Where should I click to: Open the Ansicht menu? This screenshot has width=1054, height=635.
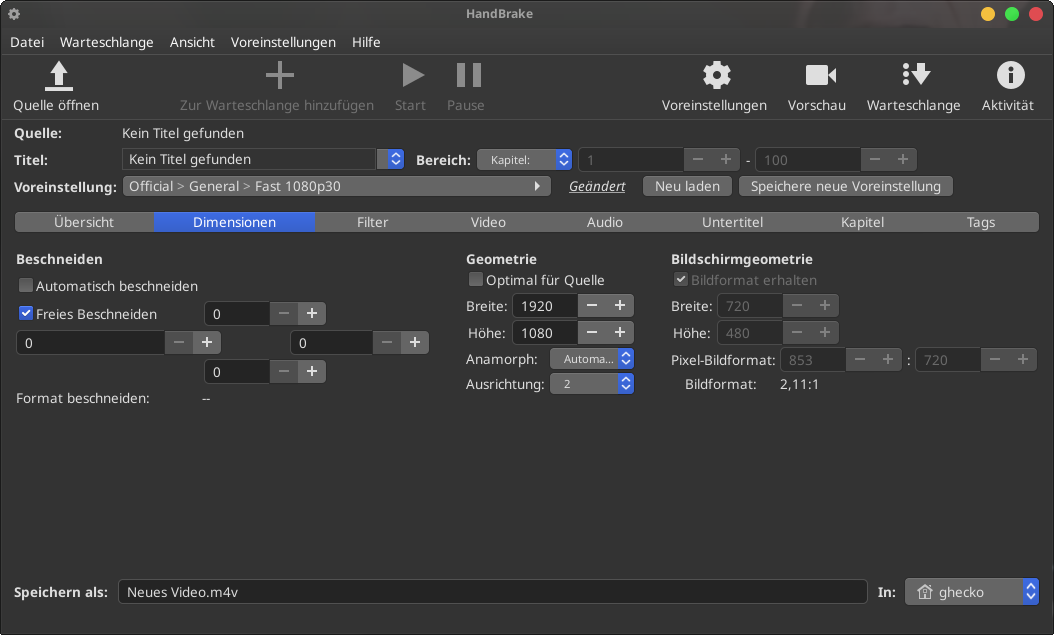(x=192, y=42)
